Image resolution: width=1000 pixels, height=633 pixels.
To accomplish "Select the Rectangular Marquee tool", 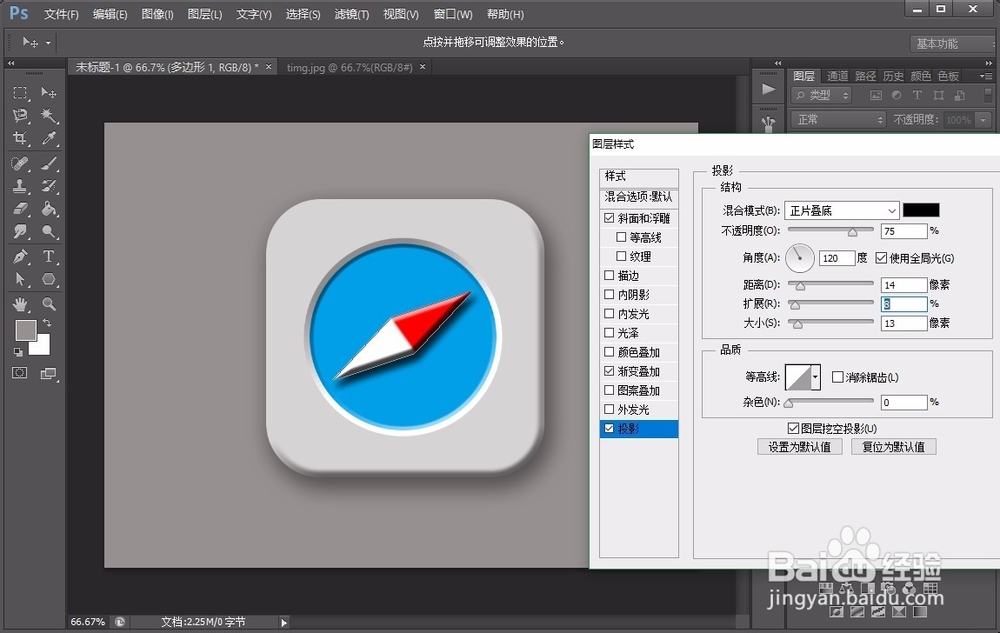I will click(x=20, y=93).
